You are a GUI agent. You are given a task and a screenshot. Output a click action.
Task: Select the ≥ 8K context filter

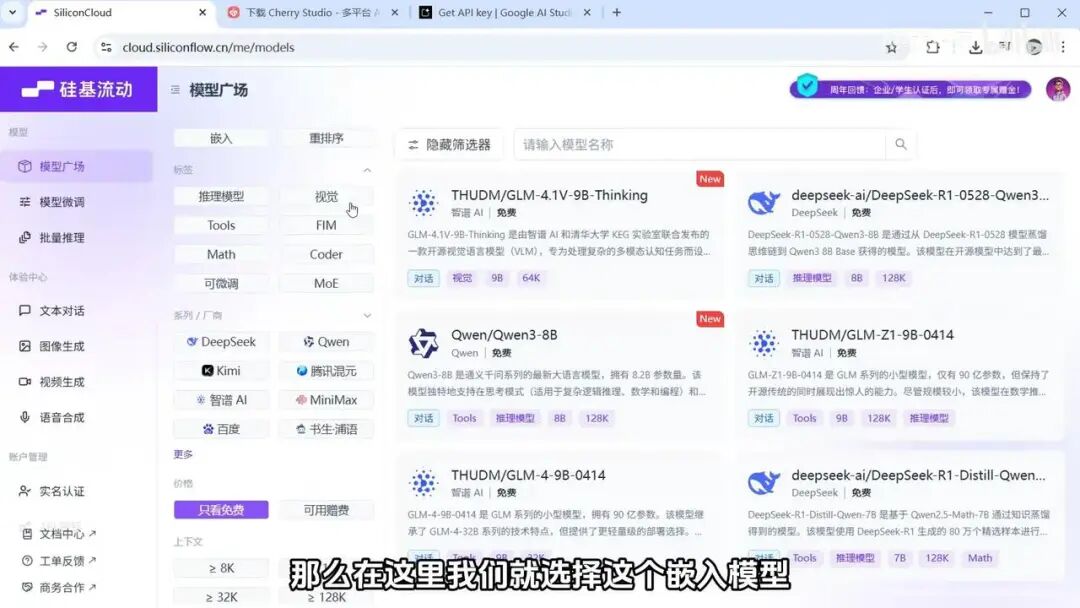pyautogui.click(x=221, y=568)
